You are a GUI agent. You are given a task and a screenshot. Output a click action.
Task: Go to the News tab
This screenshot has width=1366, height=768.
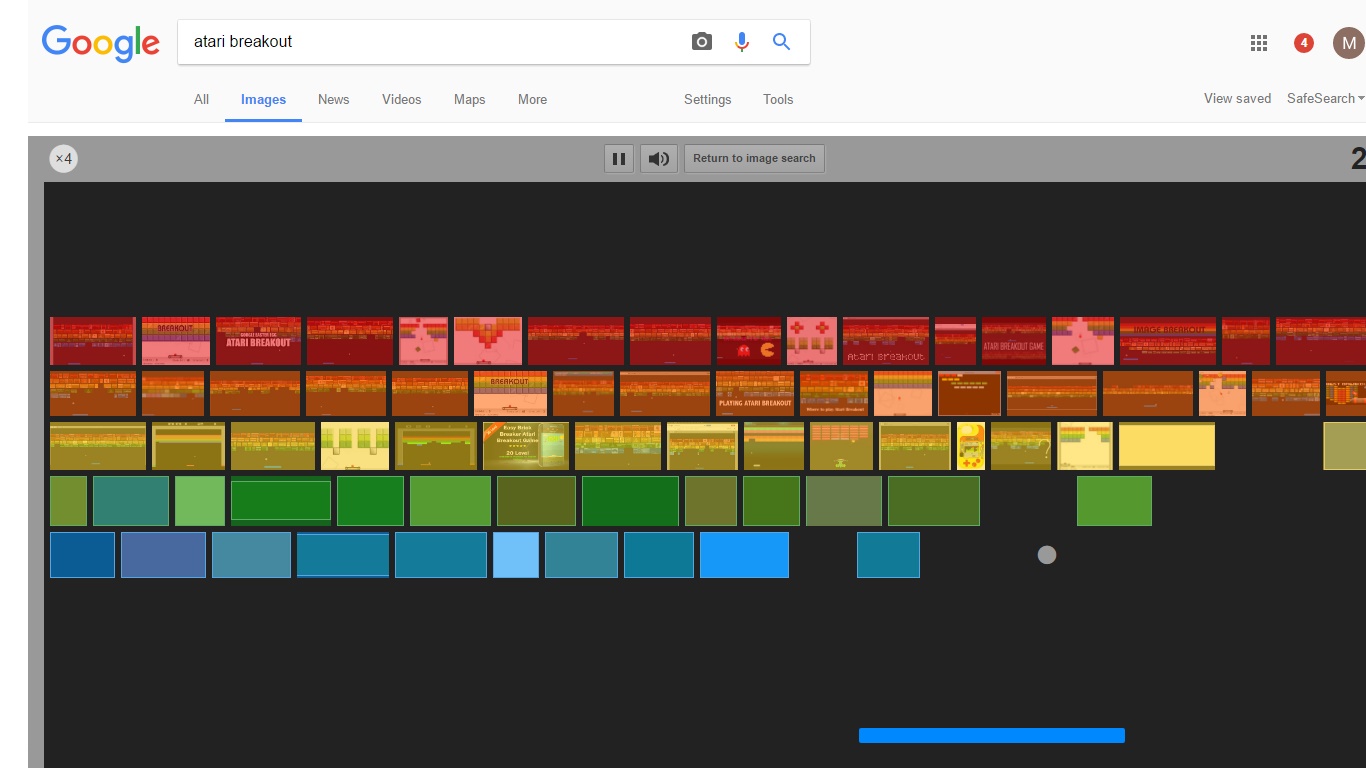(334, 99)
